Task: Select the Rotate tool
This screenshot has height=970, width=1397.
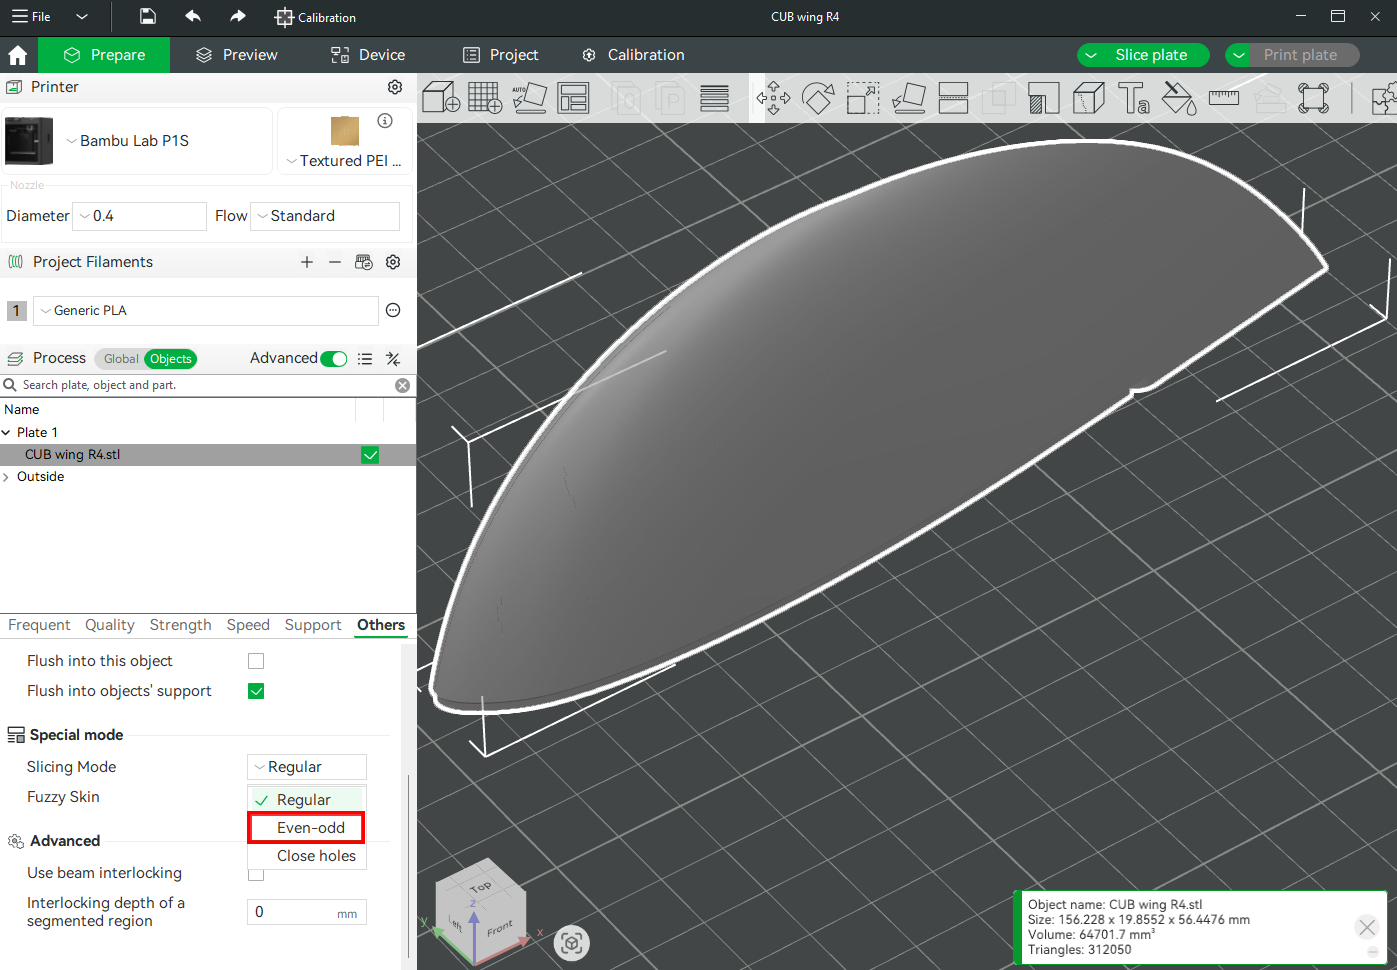Action: pyautogui.click(x=818, y=98)
